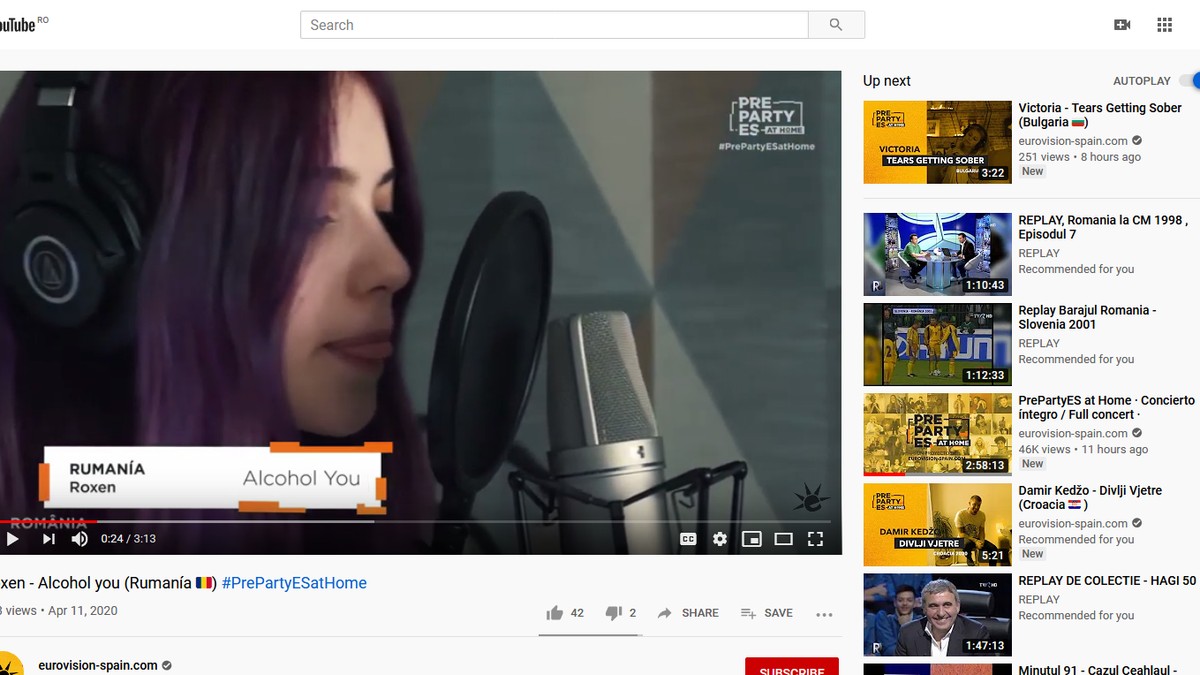Click the red SUBSCRIBE button

[x=792, y=668]
